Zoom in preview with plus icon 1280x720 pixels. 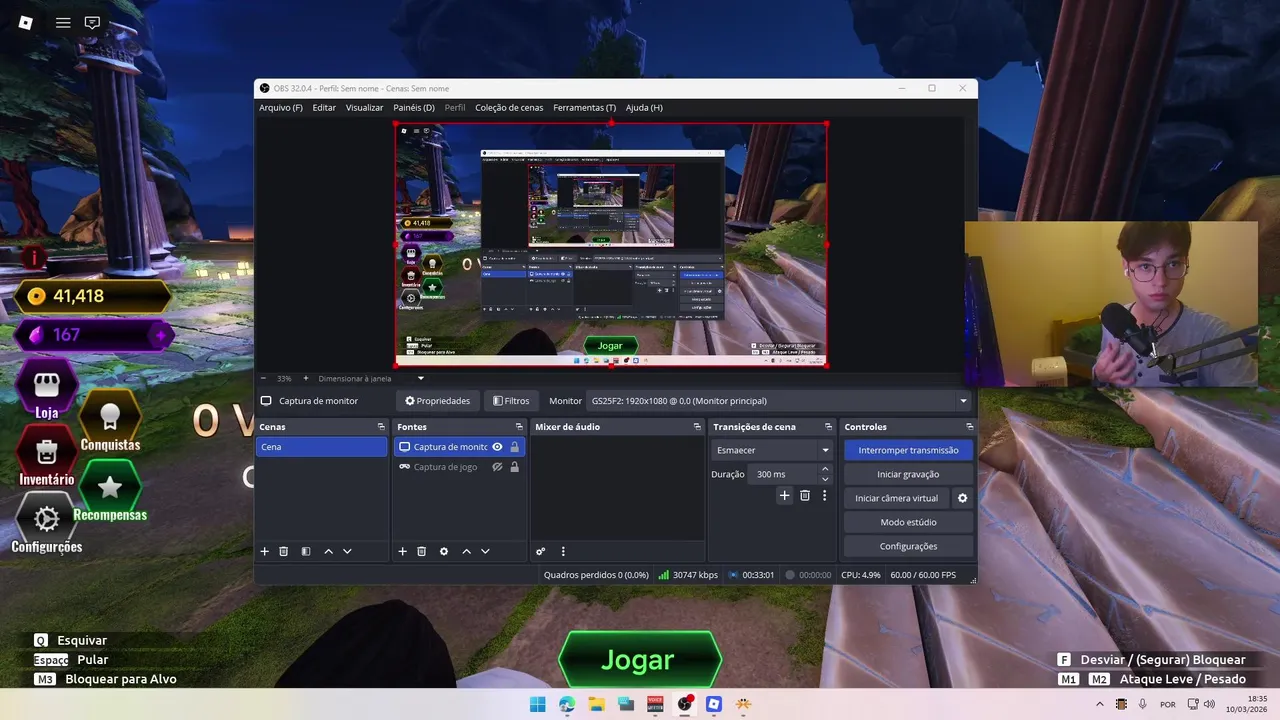(306, 378)
